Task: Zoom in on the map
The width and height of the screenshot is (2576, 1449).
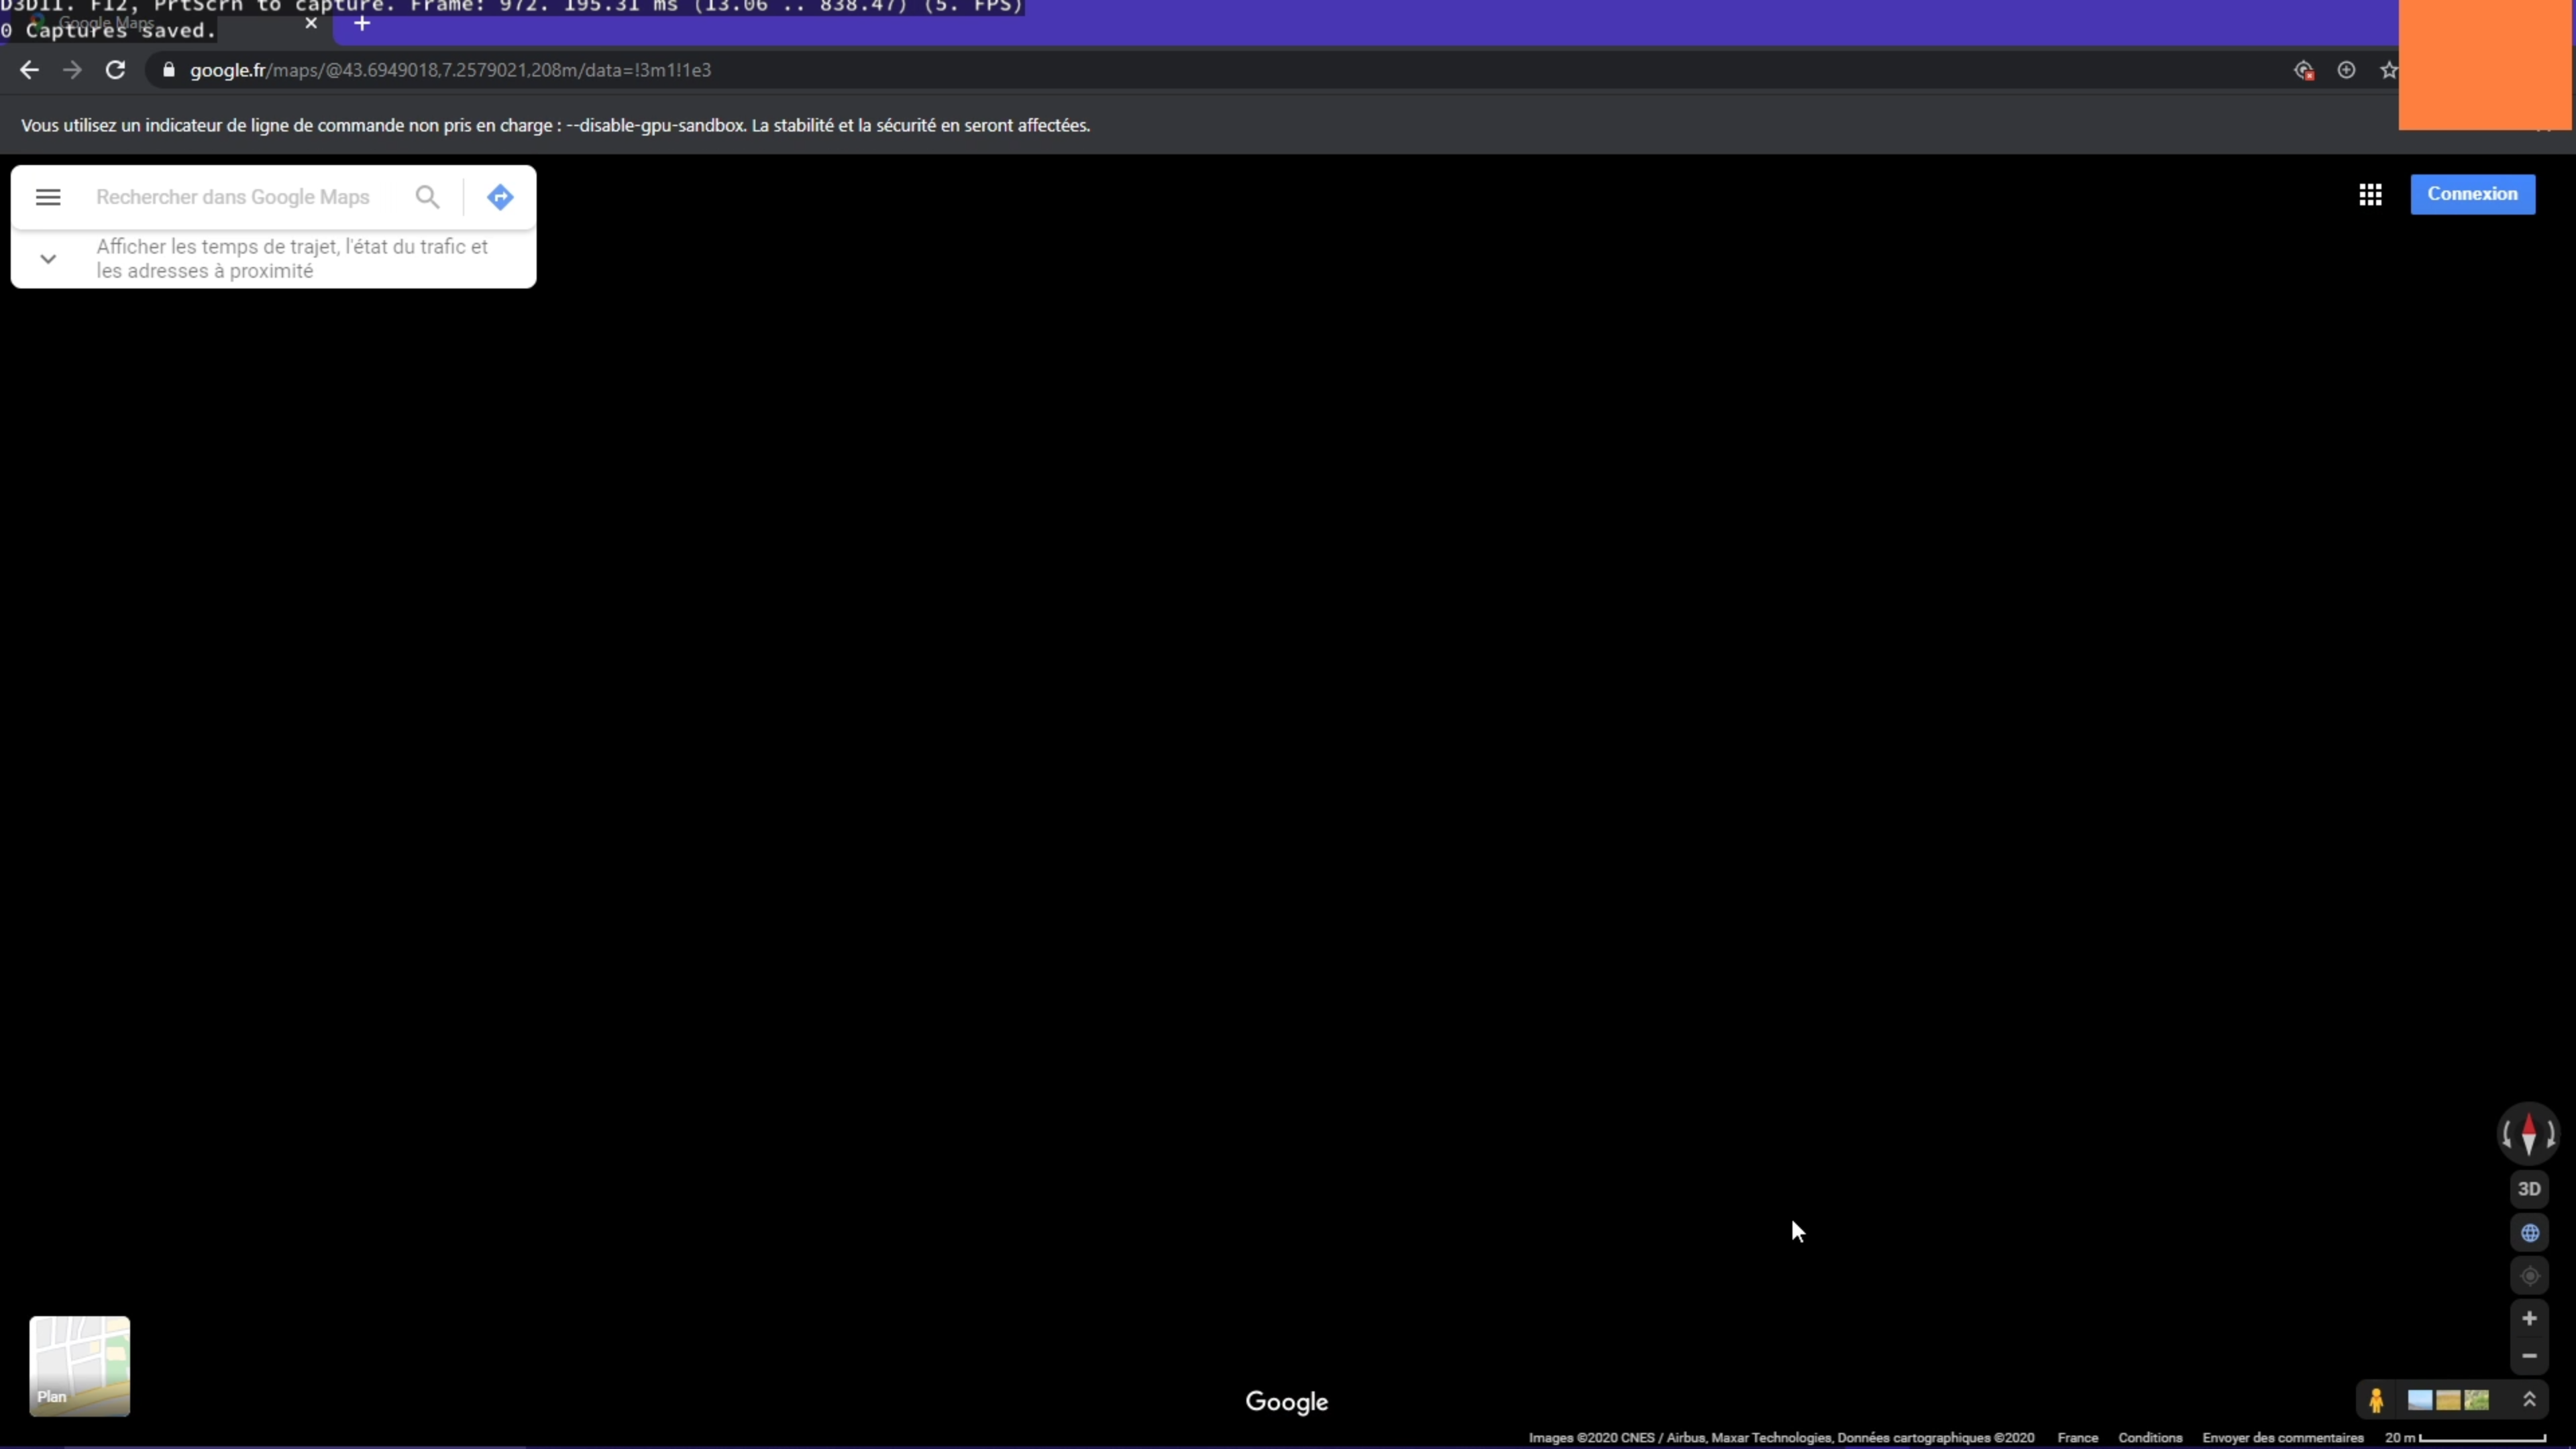Action: coord(2529,1319)
